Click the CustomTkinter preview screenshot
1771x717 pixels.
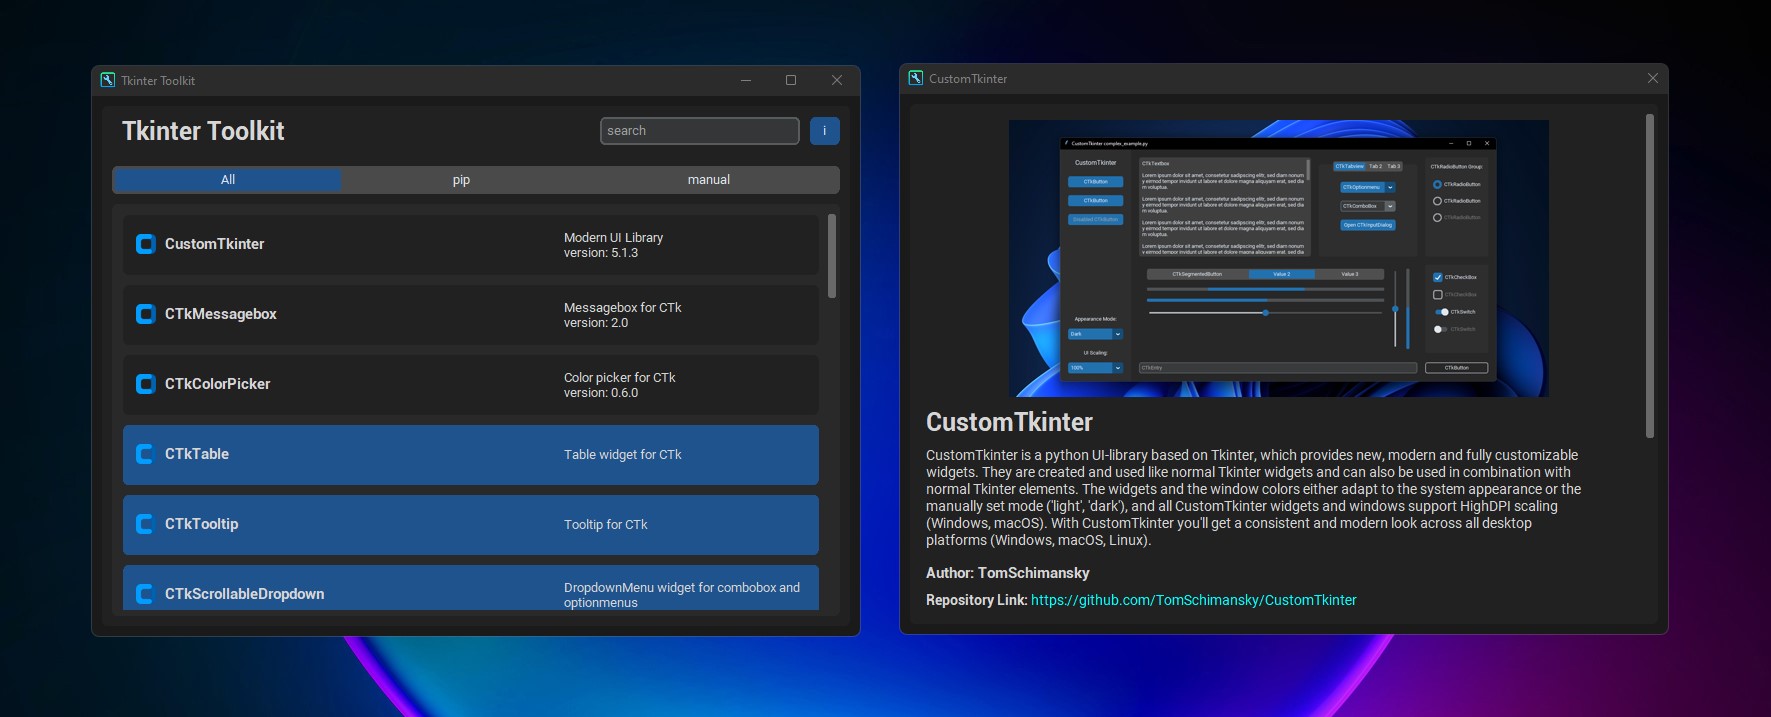point(1278,258)
